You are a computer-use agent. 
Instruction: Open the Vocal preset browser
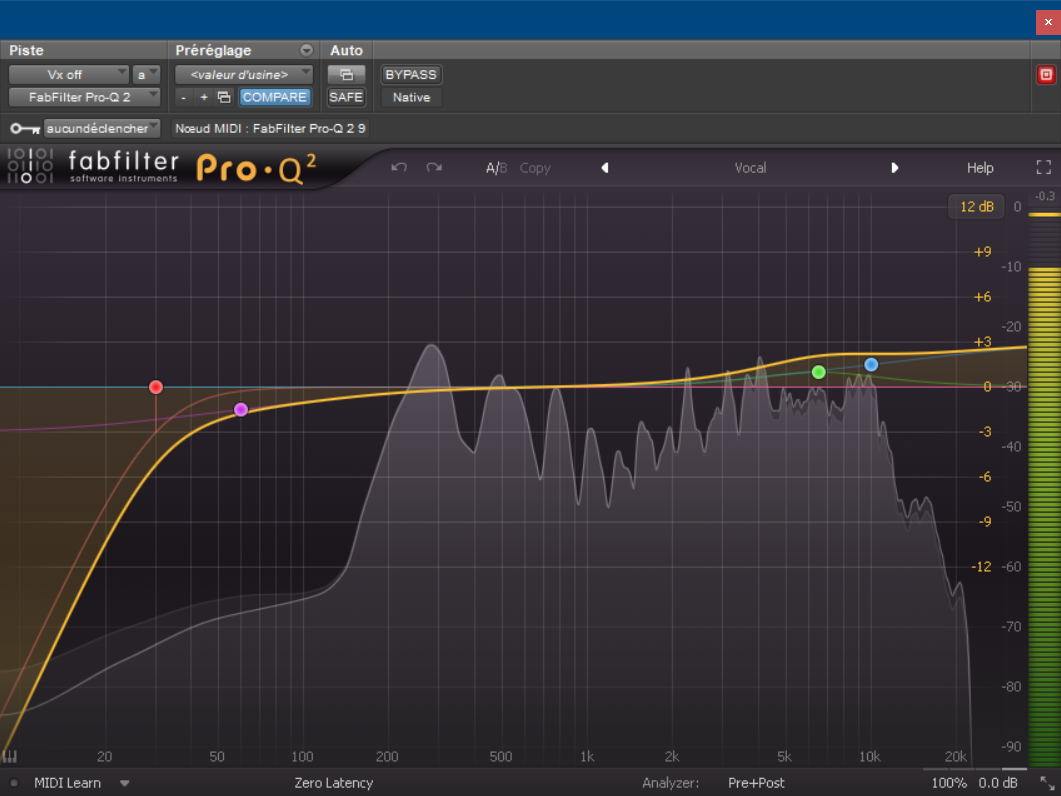click(x=750, y=168)
